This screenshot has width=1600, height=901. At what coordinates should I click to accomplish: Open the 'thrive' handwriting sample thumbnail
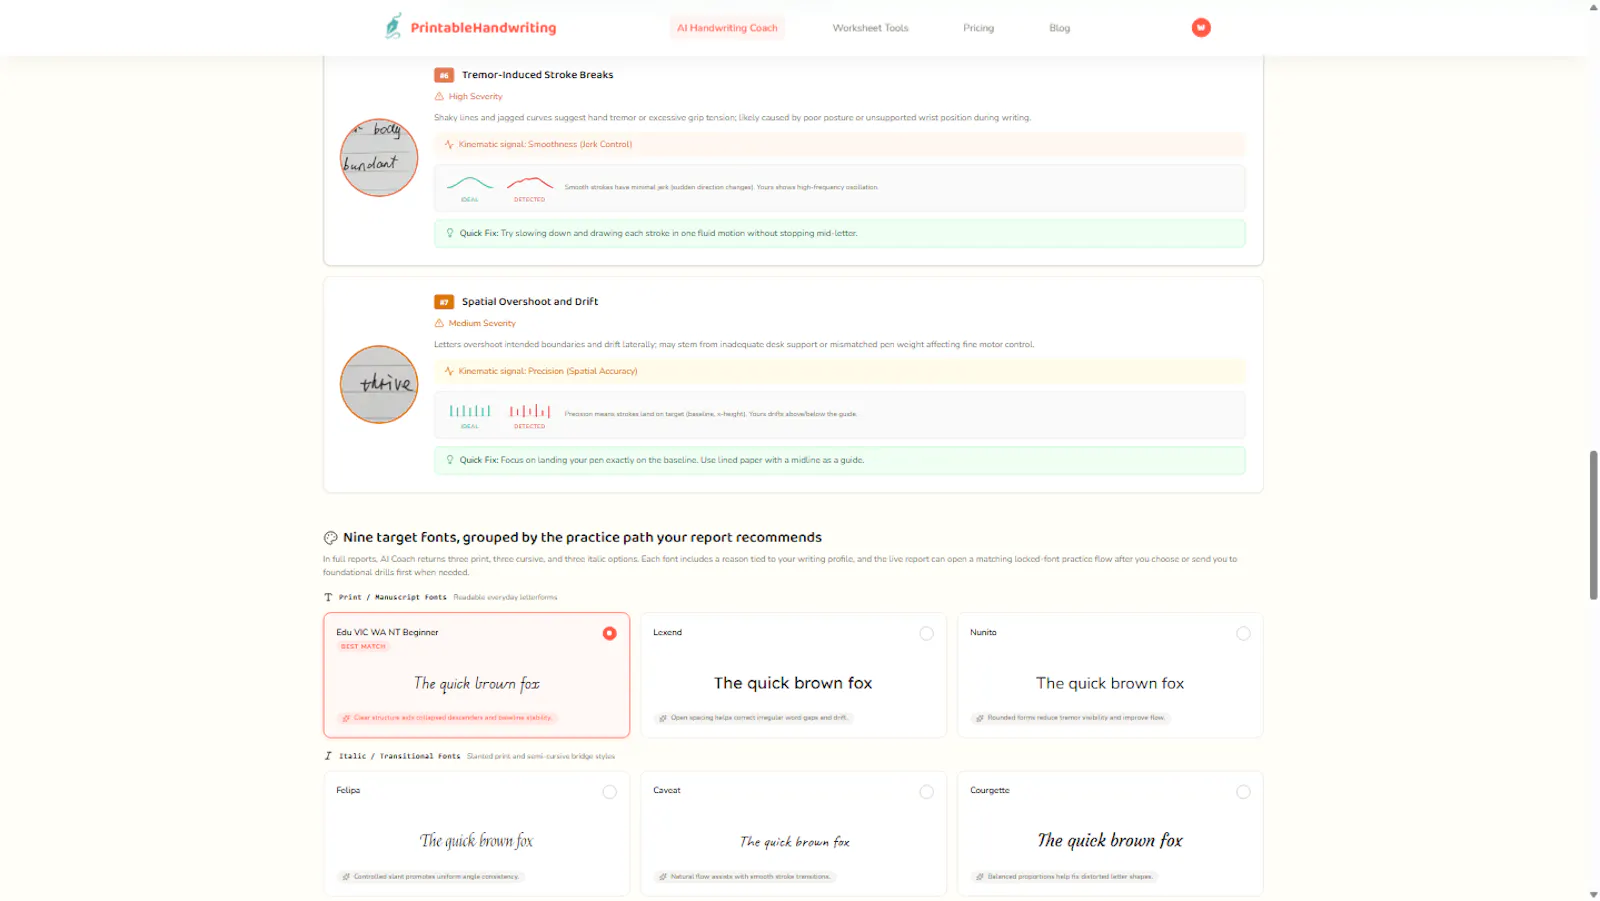(379, 385)
